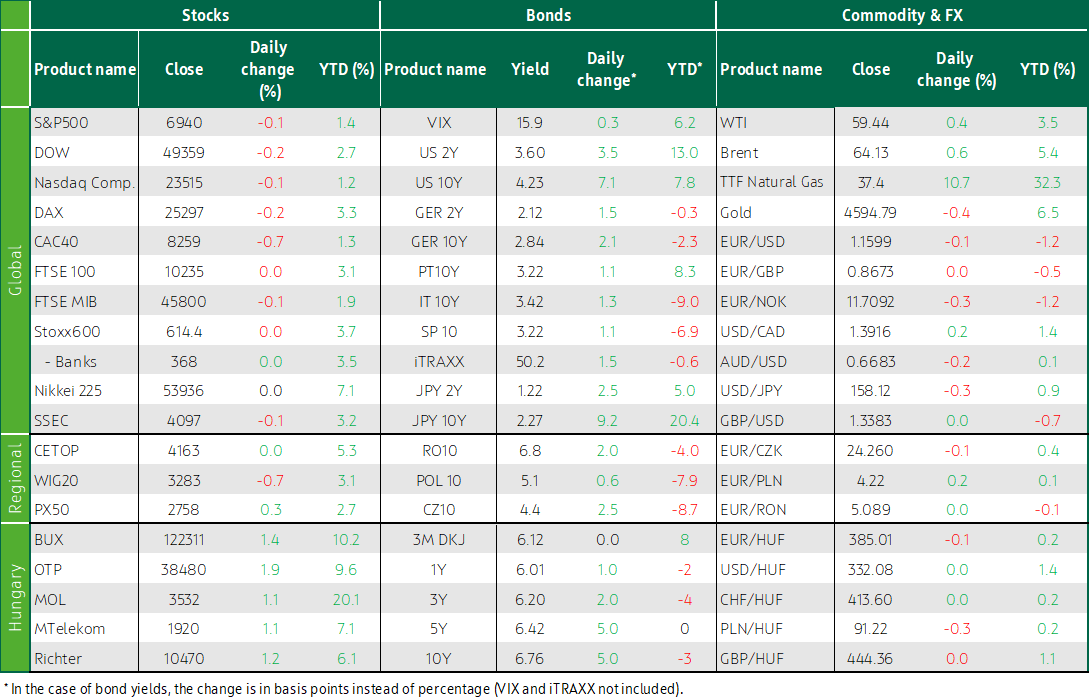The image size is (1090, 700).
Task: Click the Hungary row group label
Action: (15, 598)
